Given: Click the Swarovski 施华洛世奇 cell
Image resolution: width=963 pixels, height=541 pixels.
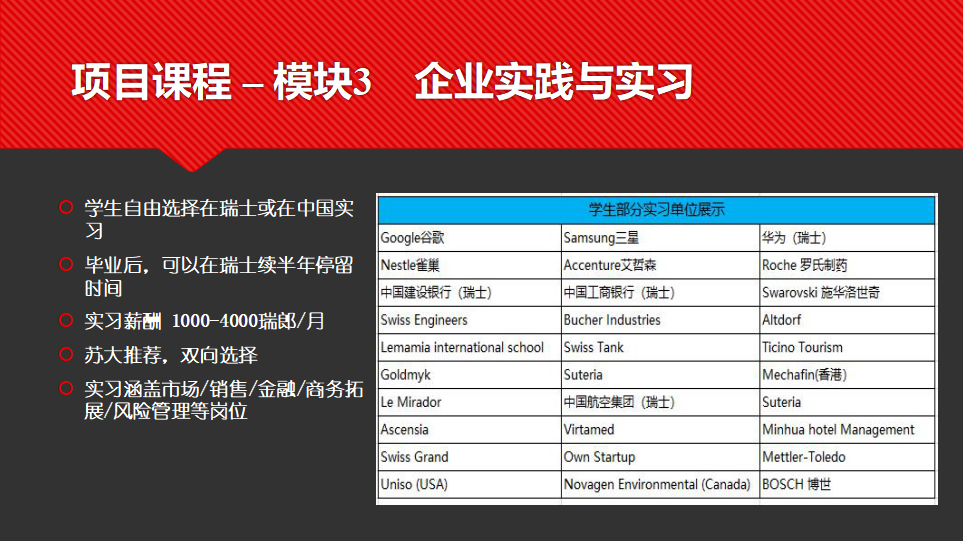Looking at the screenshot, I should coord(848,293).
